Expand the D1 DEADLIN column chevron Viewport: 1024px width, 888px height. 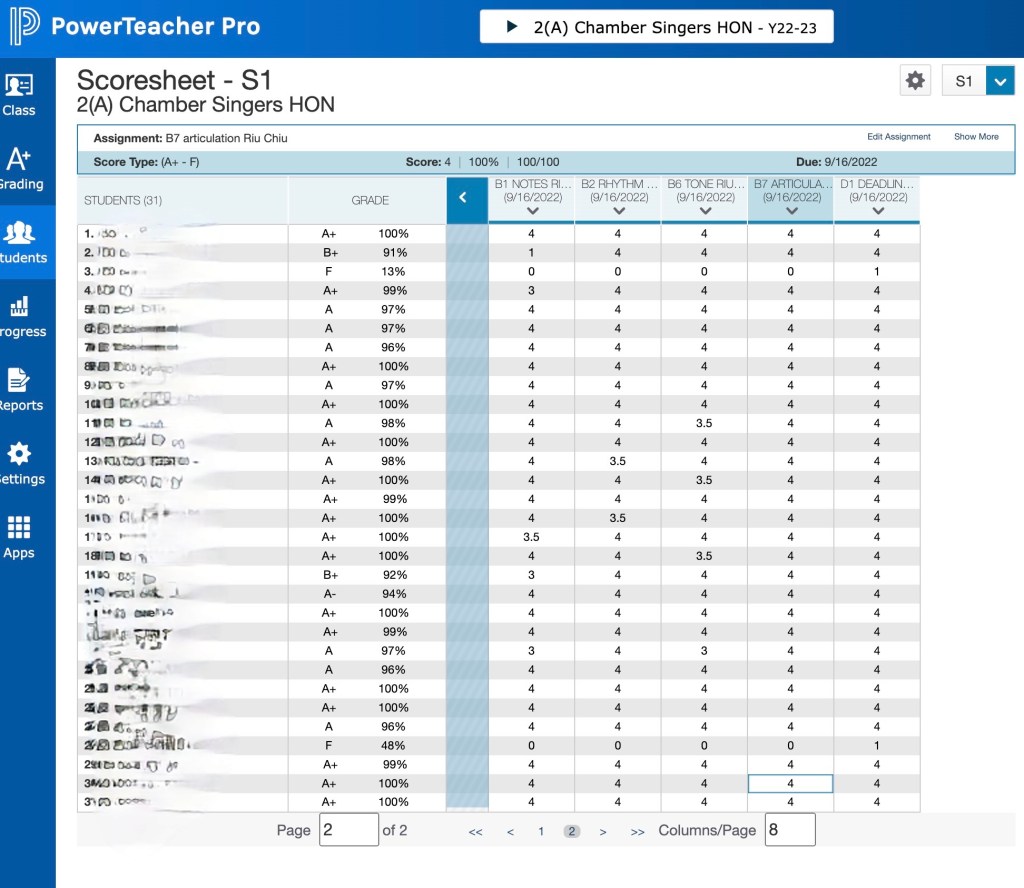[877, 211]
